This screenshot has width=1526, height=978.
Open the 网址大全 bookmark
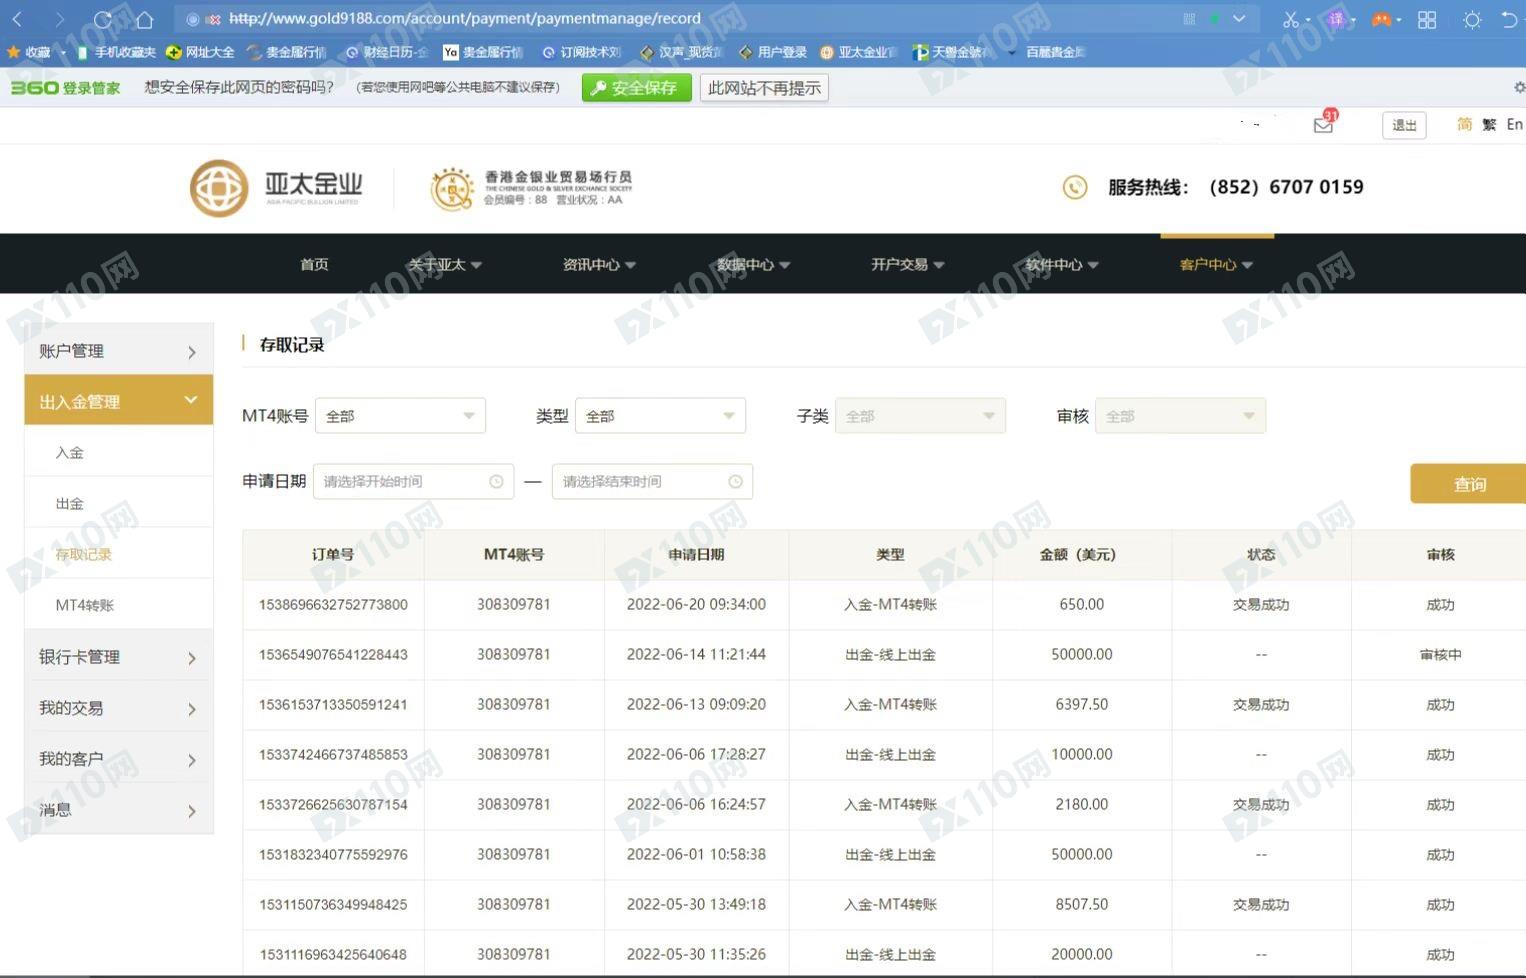(x=200, y=52)
